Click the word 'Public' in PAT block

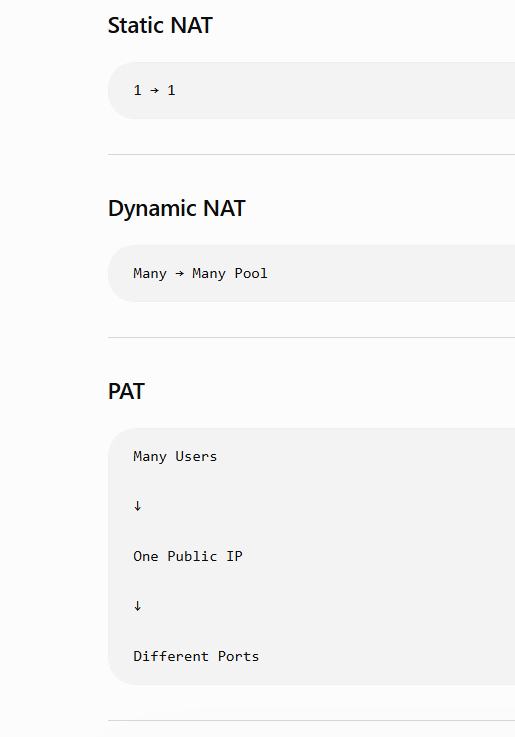(192, 557)
